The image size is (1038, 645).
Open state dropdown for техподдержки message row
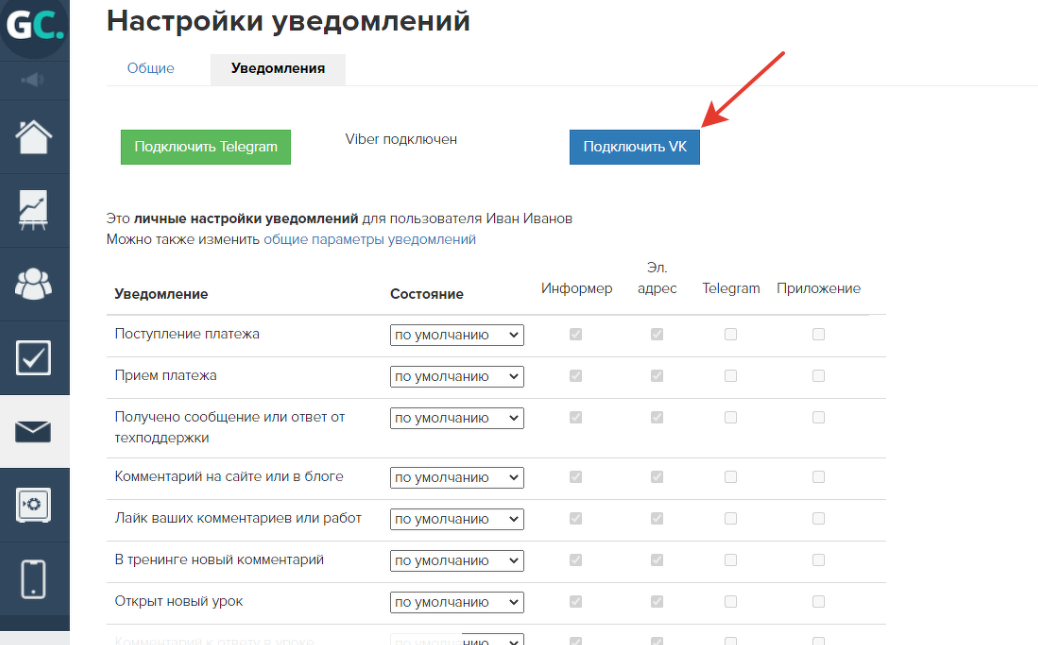click(x=457, y=419)
